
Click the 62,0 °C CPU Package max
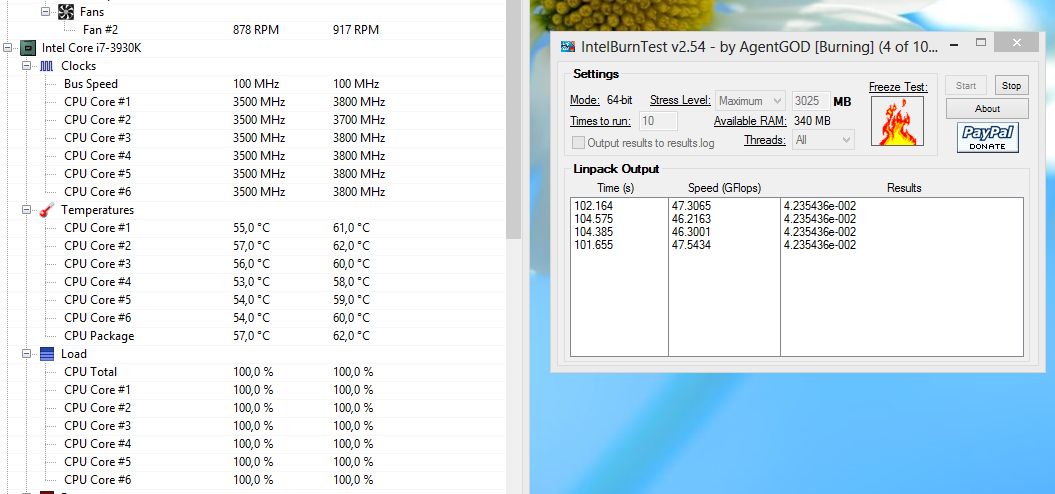click(351, 336)
